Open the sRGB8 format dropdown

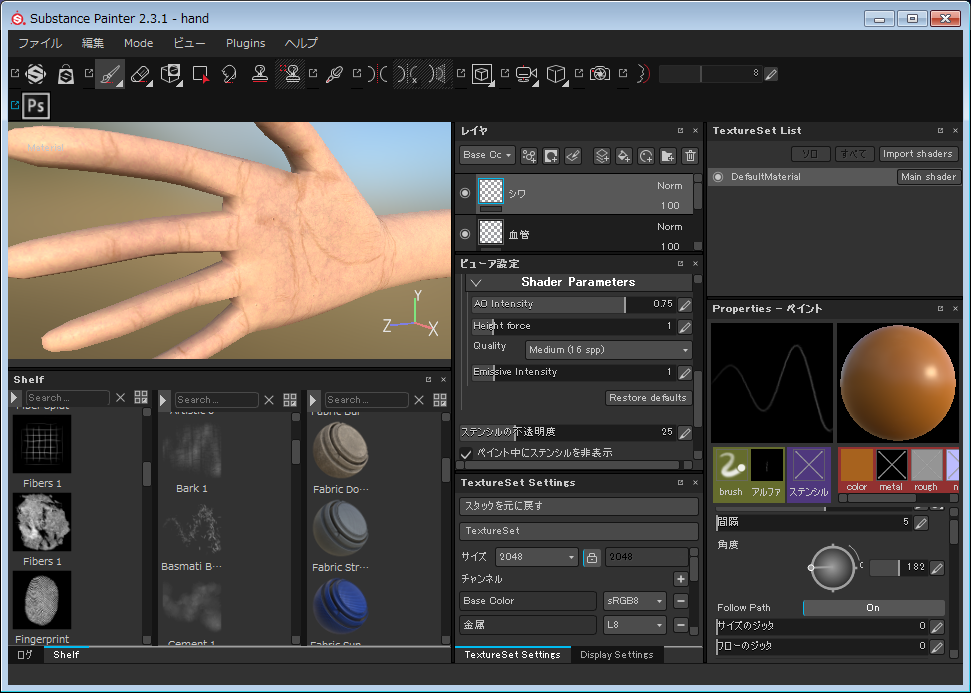click(635, 601)
